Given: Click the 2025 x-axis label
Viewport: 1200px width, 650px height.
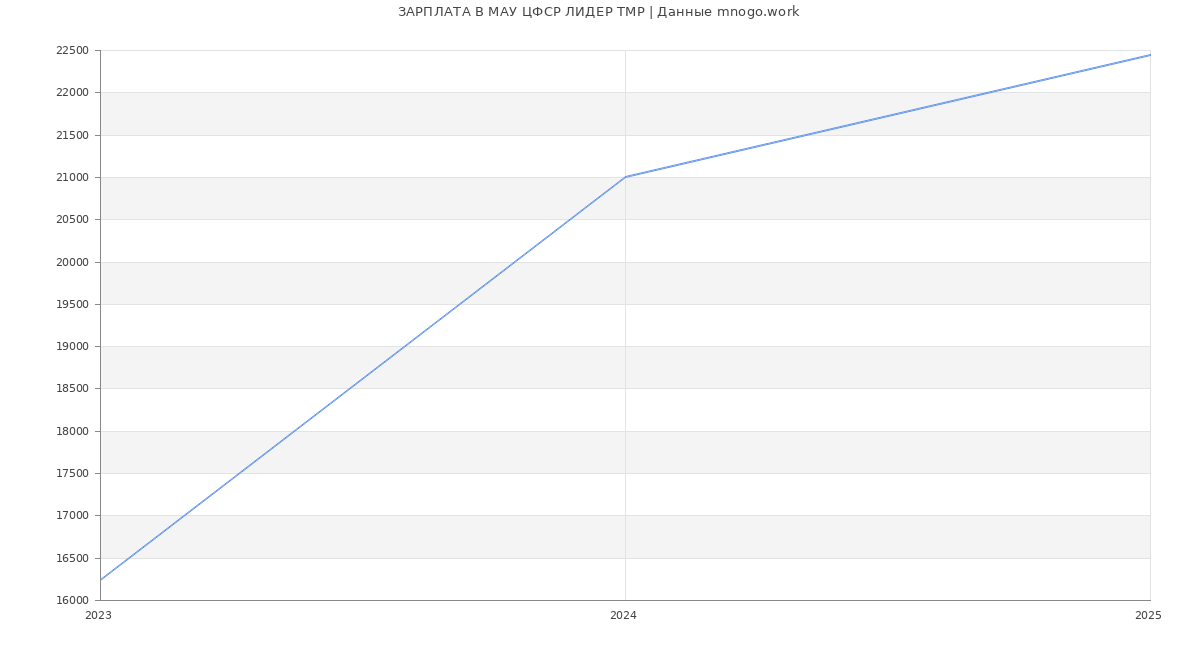Looking at the screenshot, I should point(1148,616).
